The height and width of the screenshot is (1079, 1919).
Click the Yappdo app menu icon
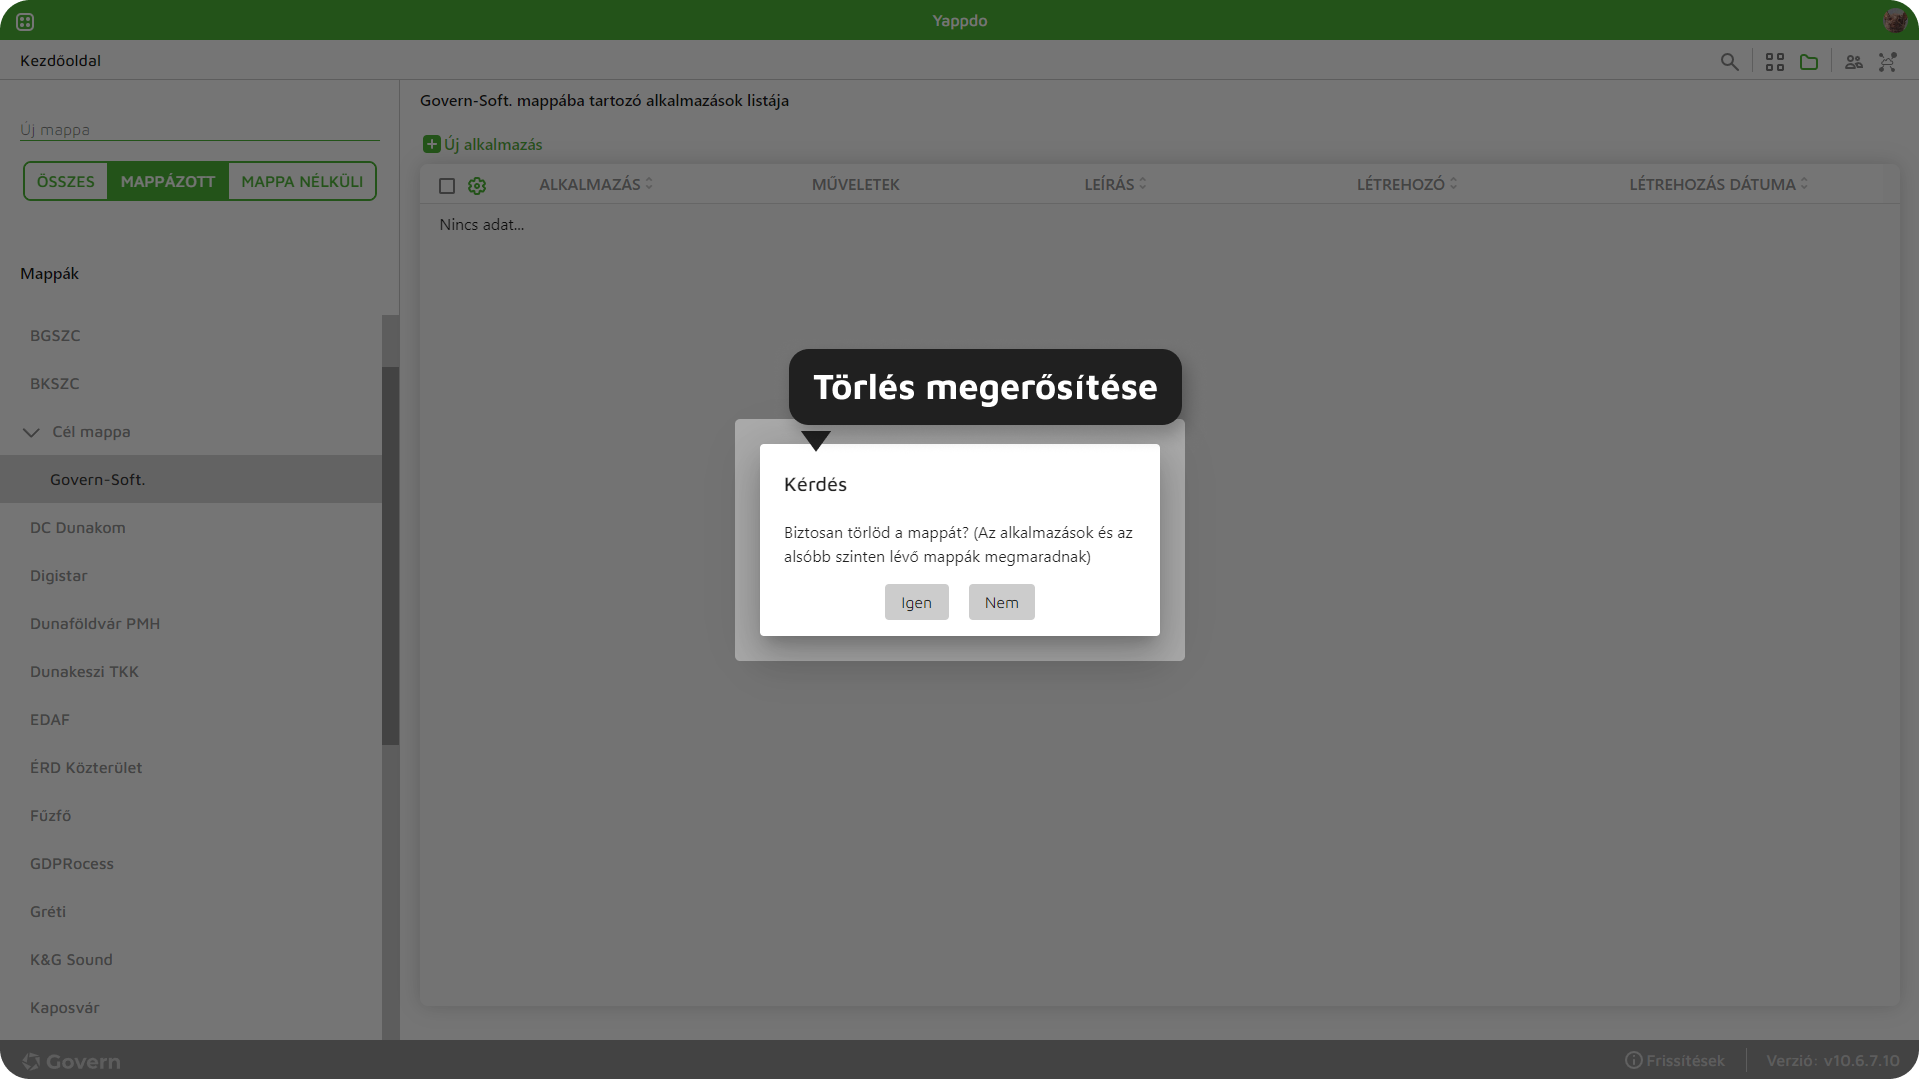(25, 21)
